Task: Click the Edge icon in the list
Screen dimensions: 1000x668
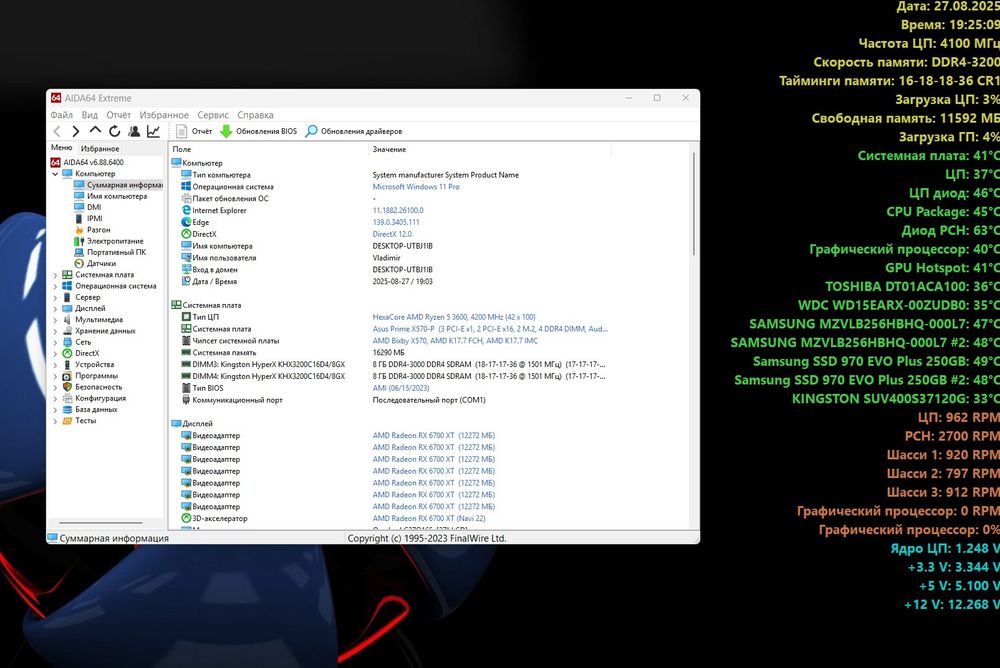Action: click(186, 222)
